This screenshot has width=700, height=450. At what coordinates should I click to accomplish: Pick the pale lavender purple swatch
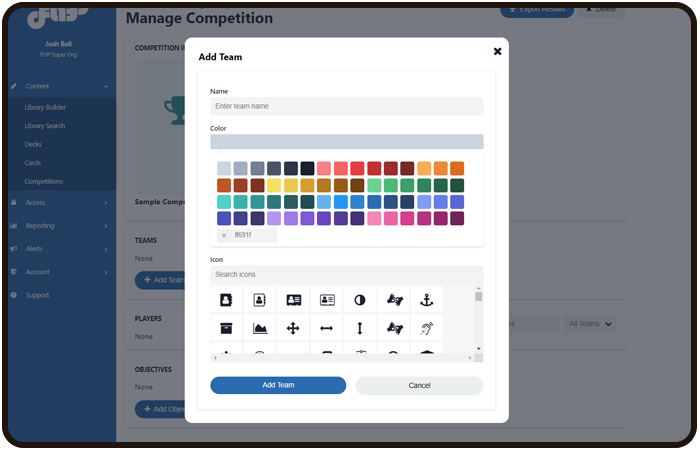tap(274, 218)
